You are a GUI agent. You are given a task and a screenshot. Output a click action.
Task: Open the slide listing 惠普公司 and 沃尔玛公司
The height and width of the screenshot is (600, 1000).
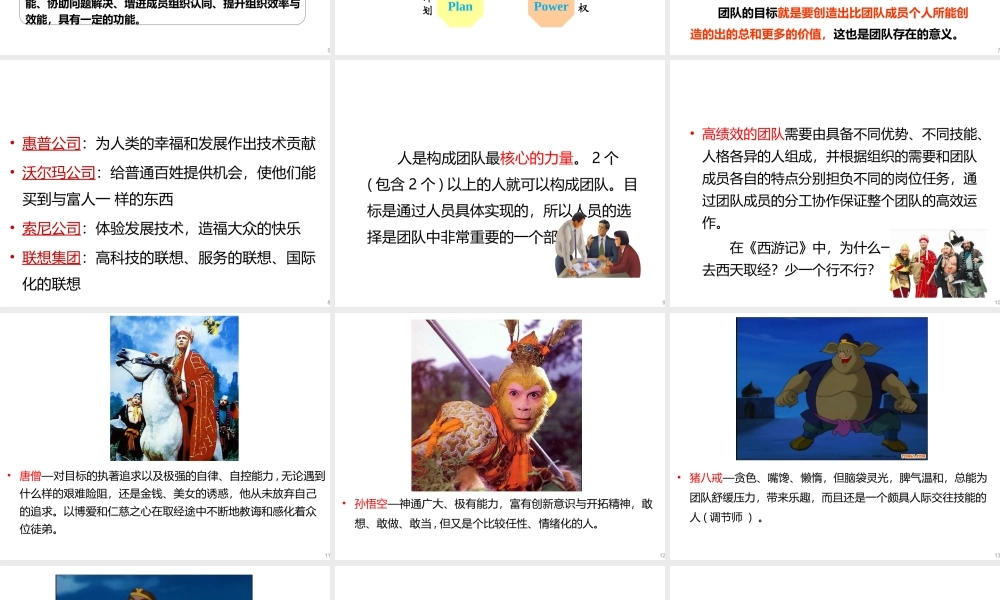click(x=165, y=184)
